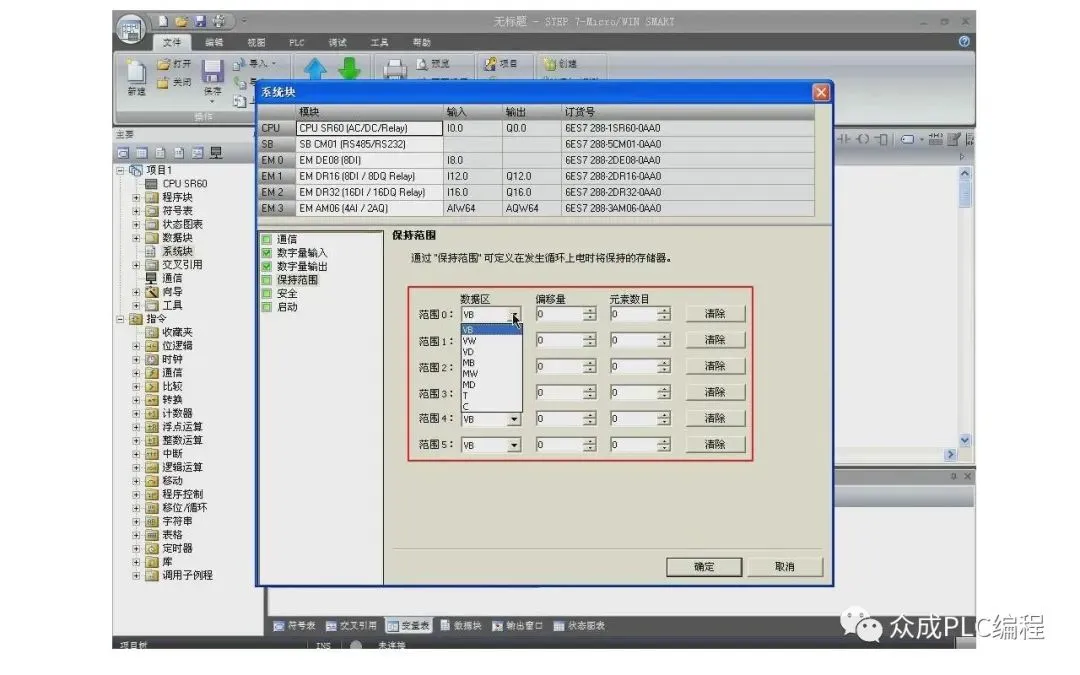Image resolution: width=1080 pixels, height=675 pixels.
Task: Expand the 位逻辑 instruction node
Action: [136, 346]
